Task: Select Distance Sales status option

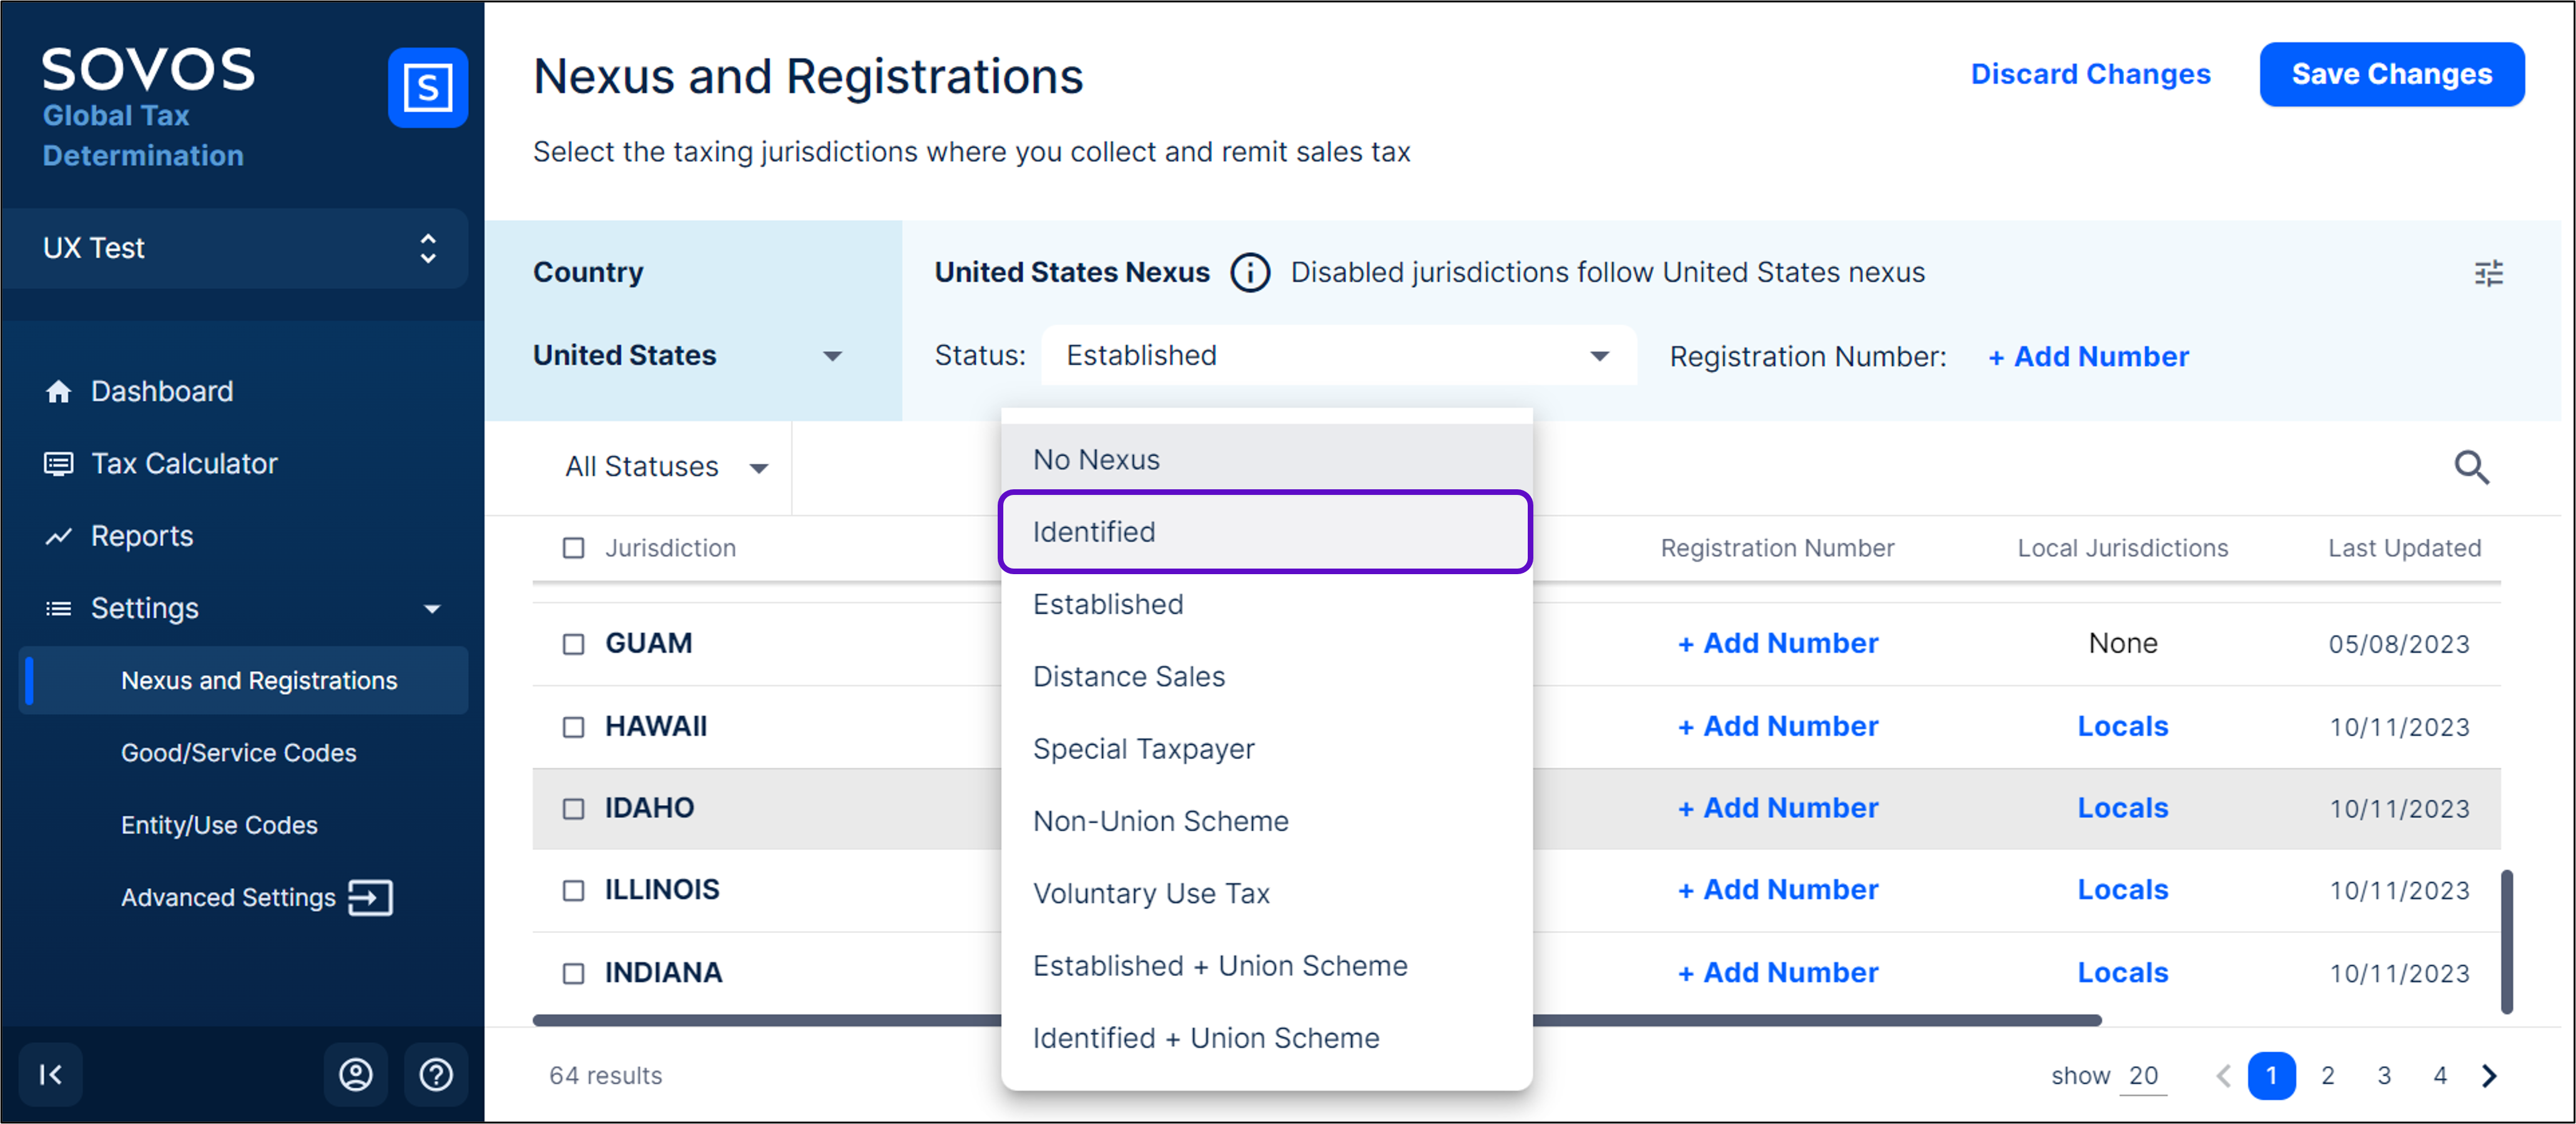Action: pos(1266,677)
